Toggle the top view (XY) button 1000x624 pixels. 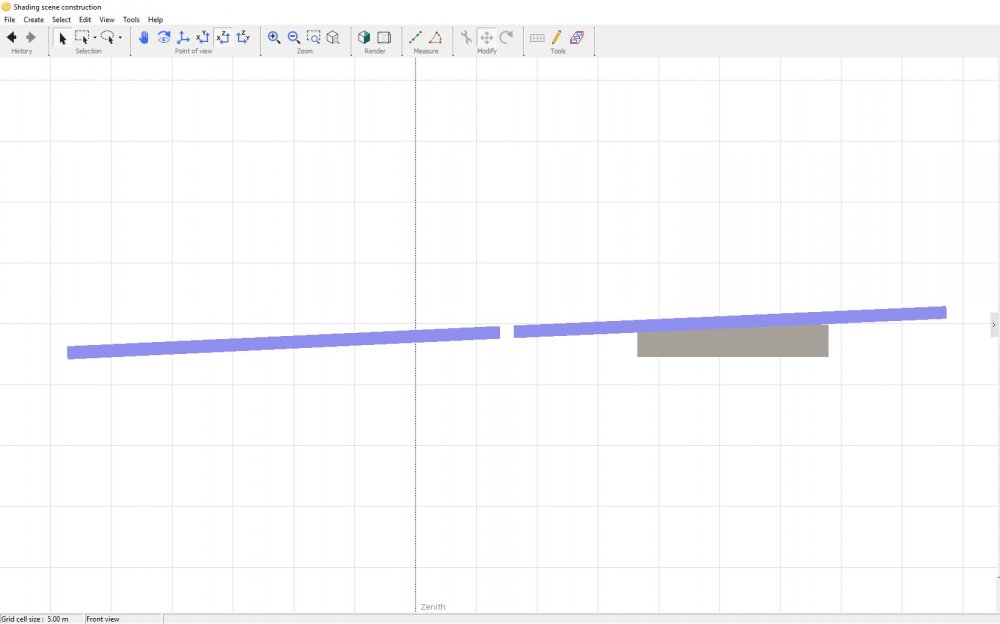click(x=203, y=38)
